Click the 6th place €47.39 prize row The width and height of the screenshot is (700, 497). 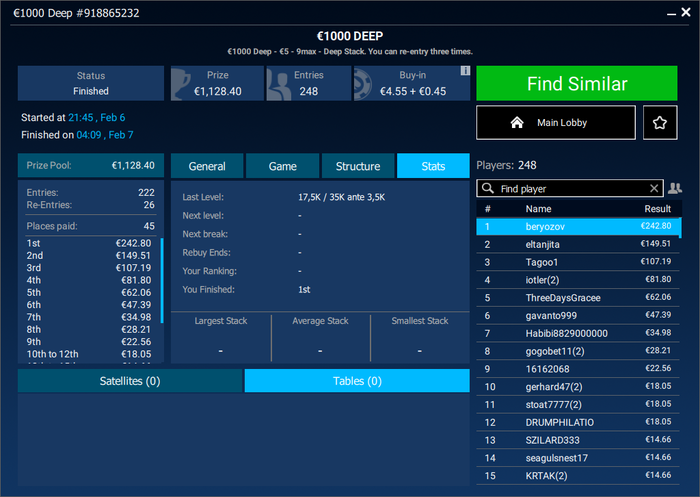89,305
